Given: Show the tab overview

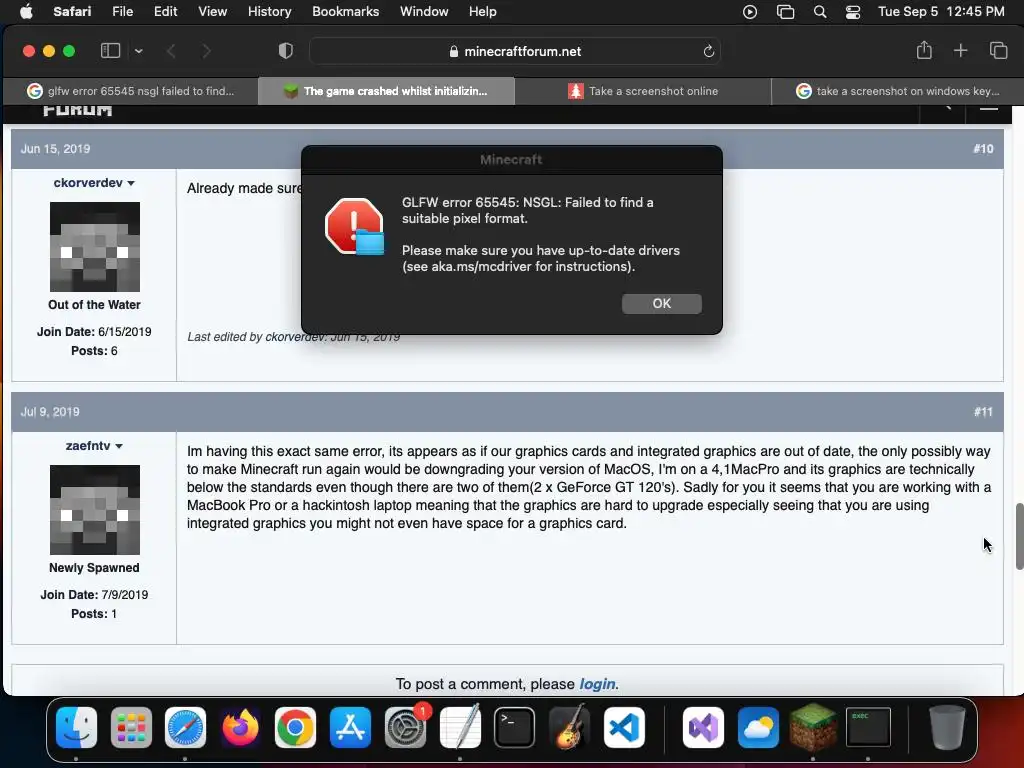Looking at the screenshot, I should 998,51.
